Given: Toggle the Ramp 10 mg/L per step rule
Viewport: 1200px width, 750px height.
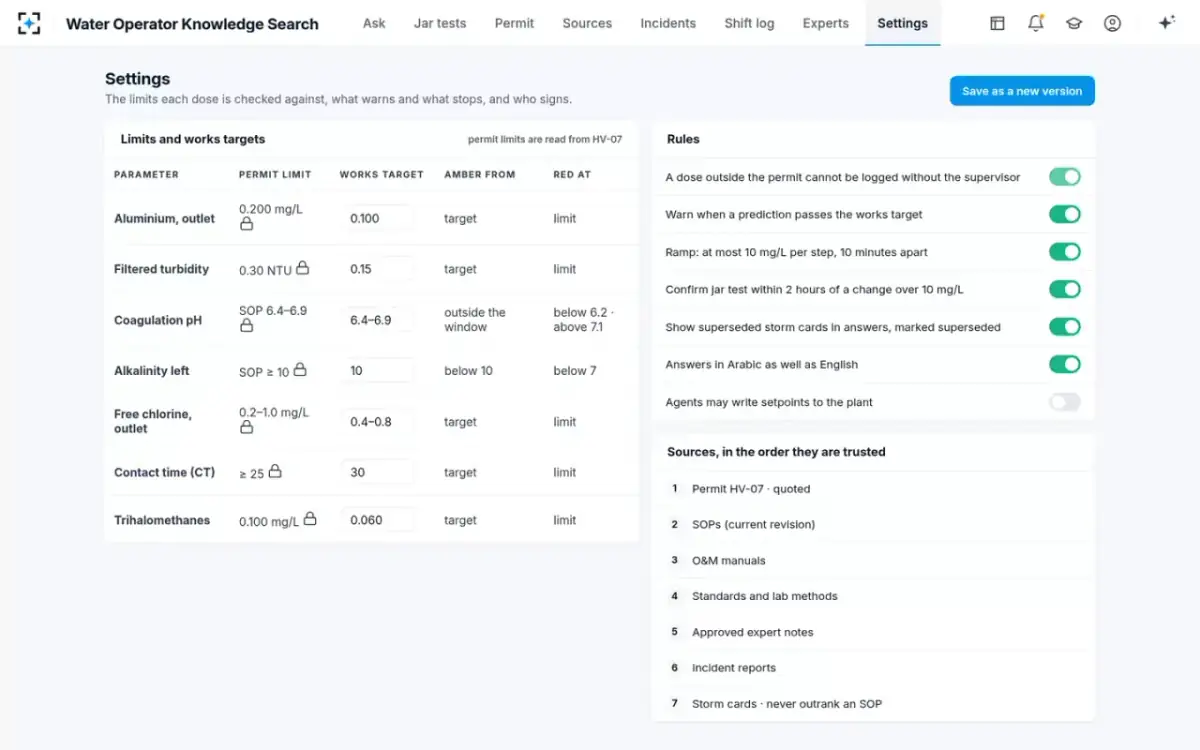Looking at the screenshot, I should coord(1065,252).
